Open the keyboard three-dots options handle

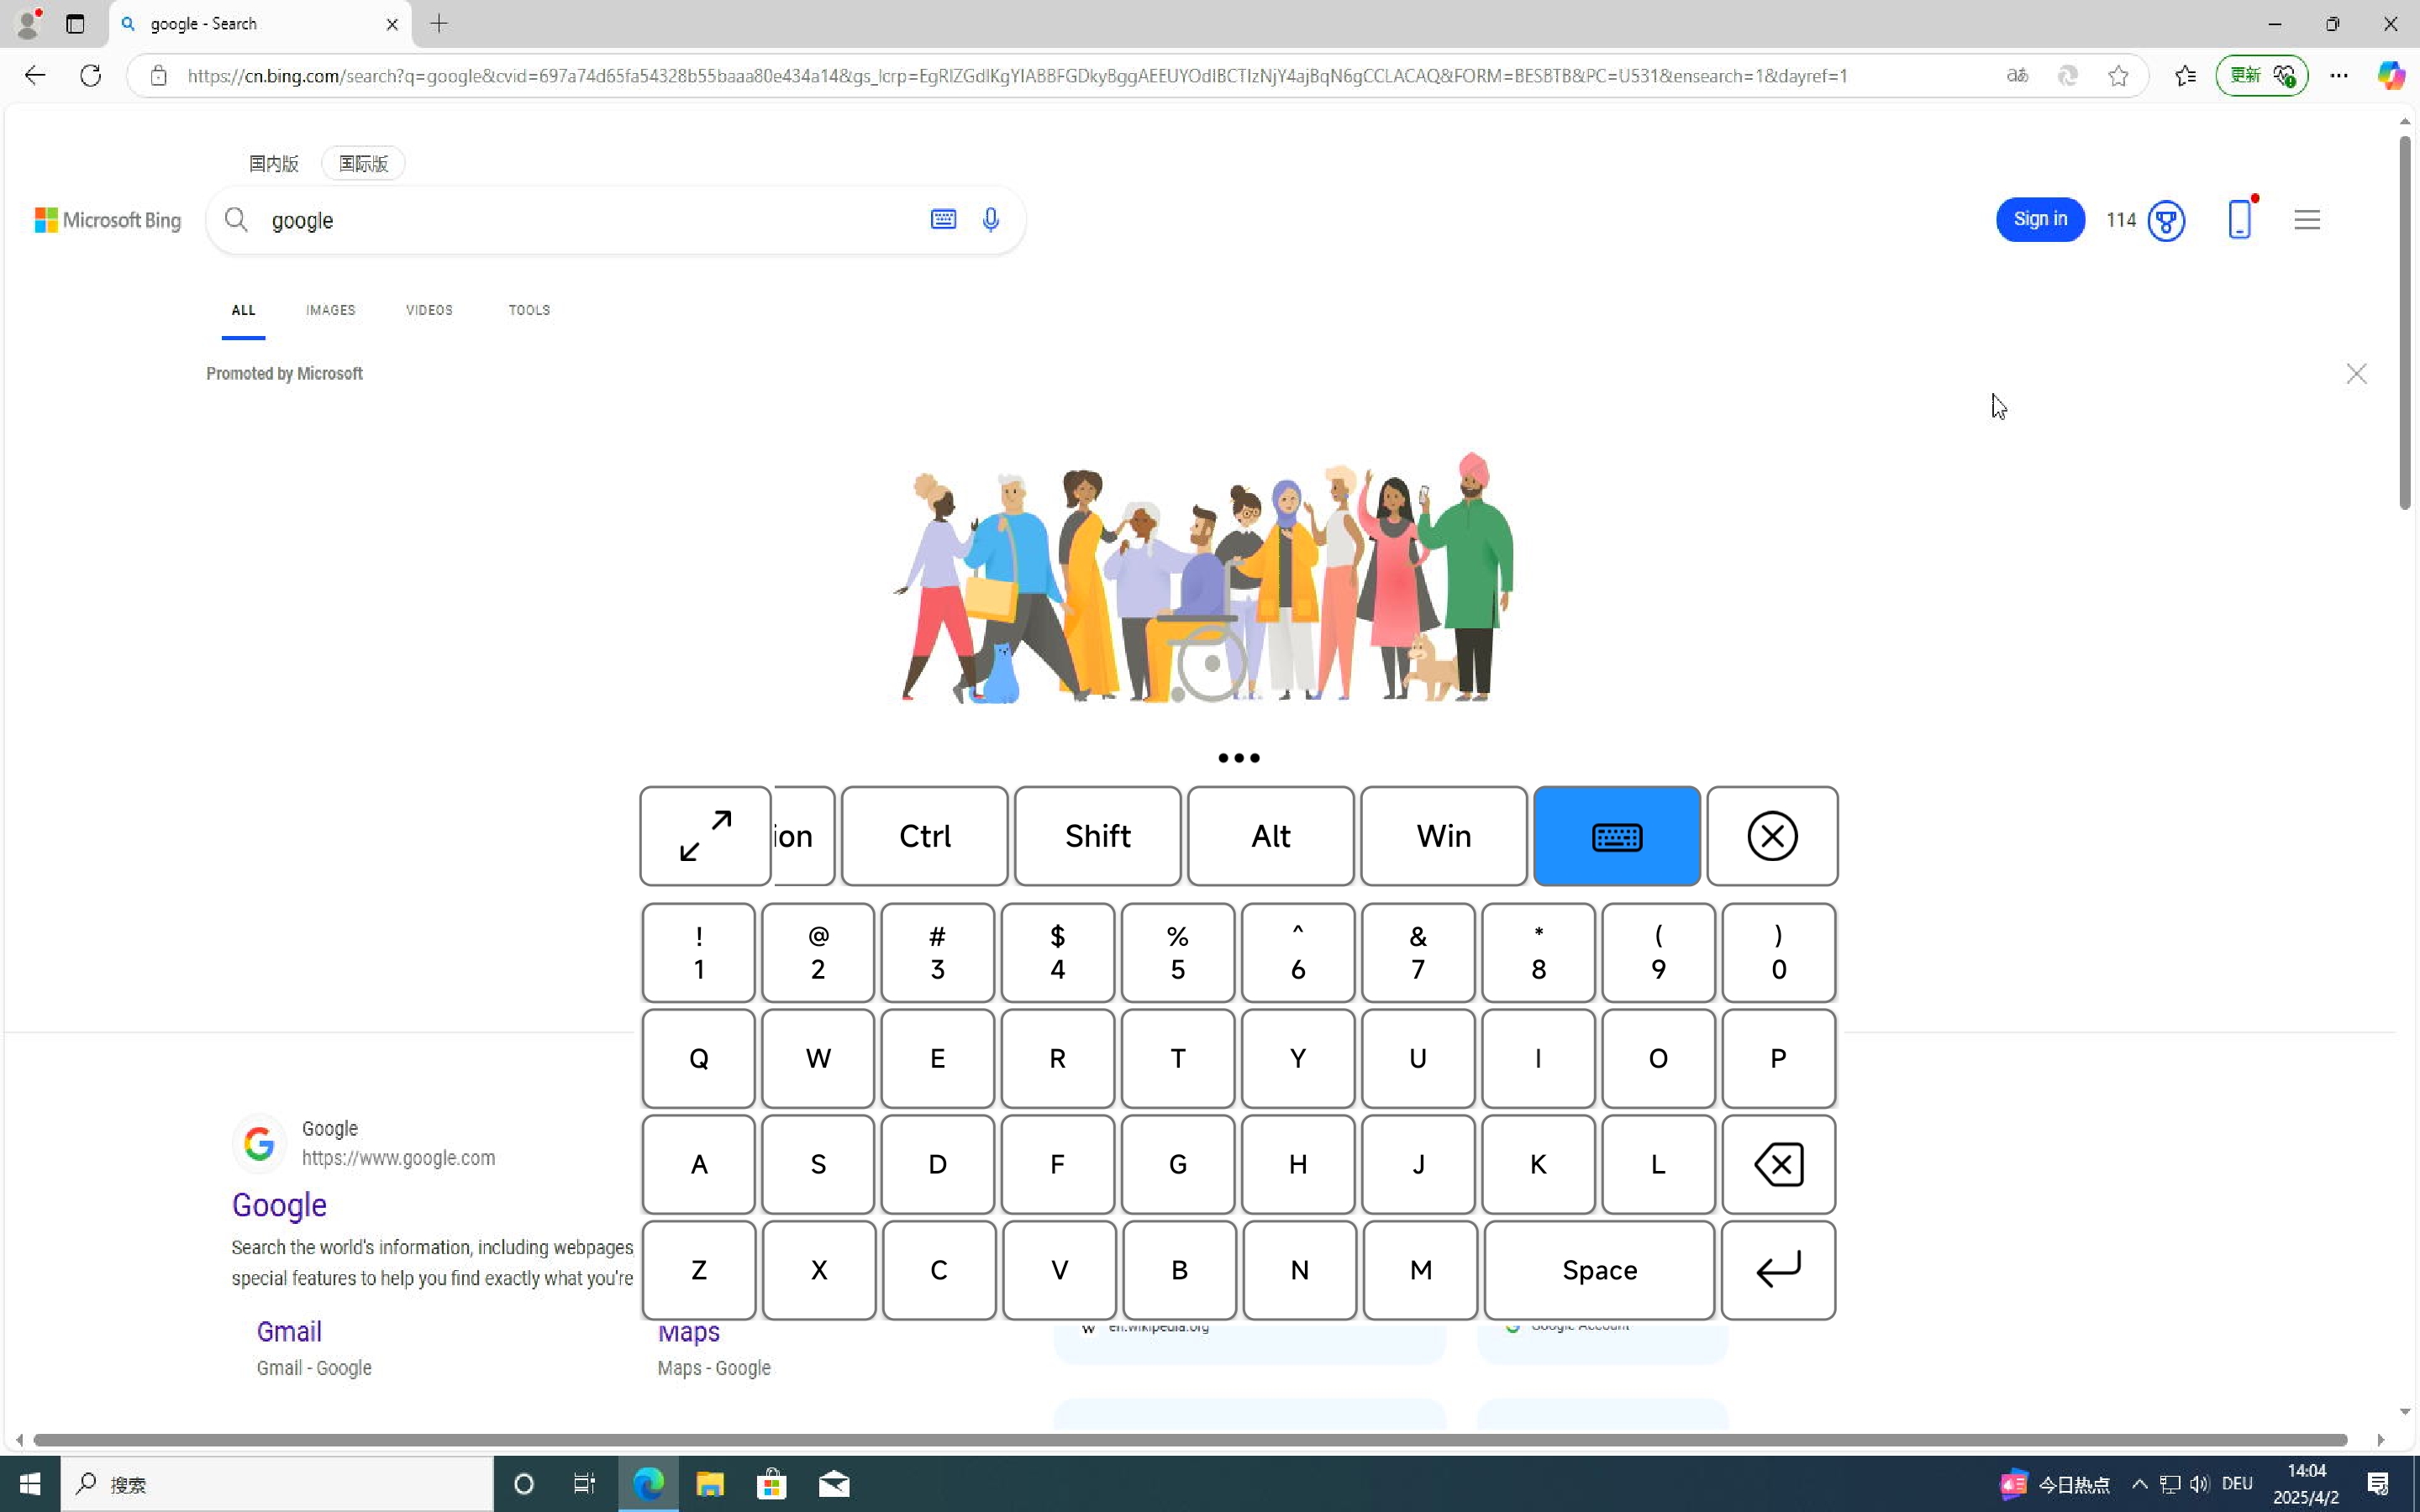click(x=1238, y=758)
